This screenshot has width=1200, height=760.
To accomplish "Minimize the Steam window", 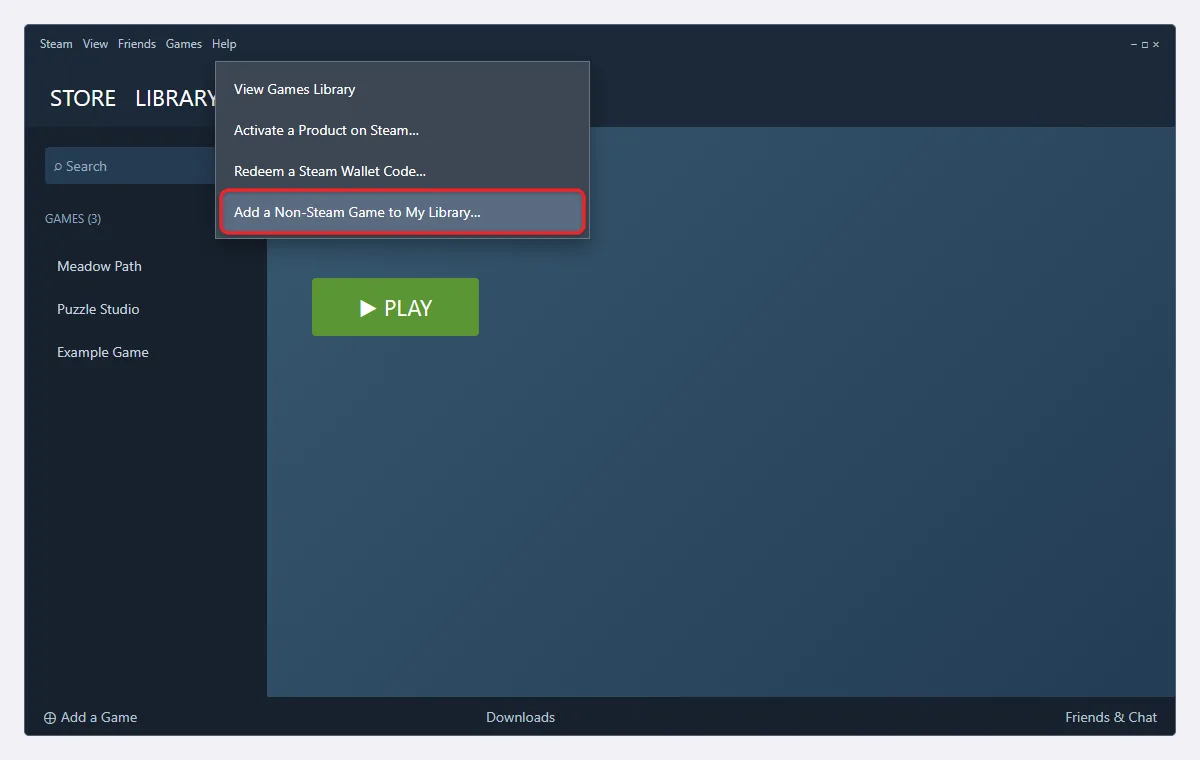I will pos(1134,45).
